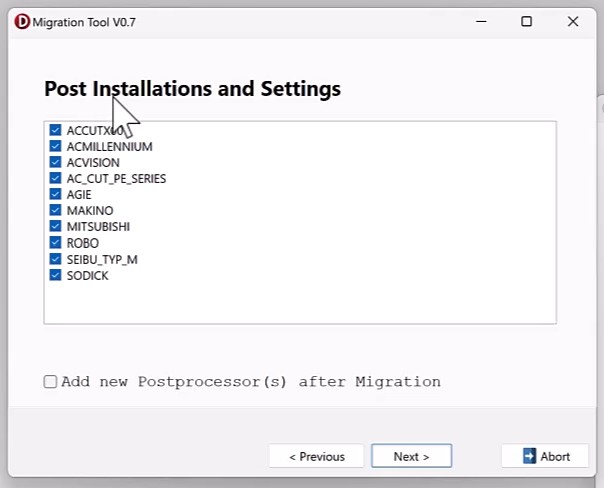Untick the ACVISION checkbox

click(55, 162)
